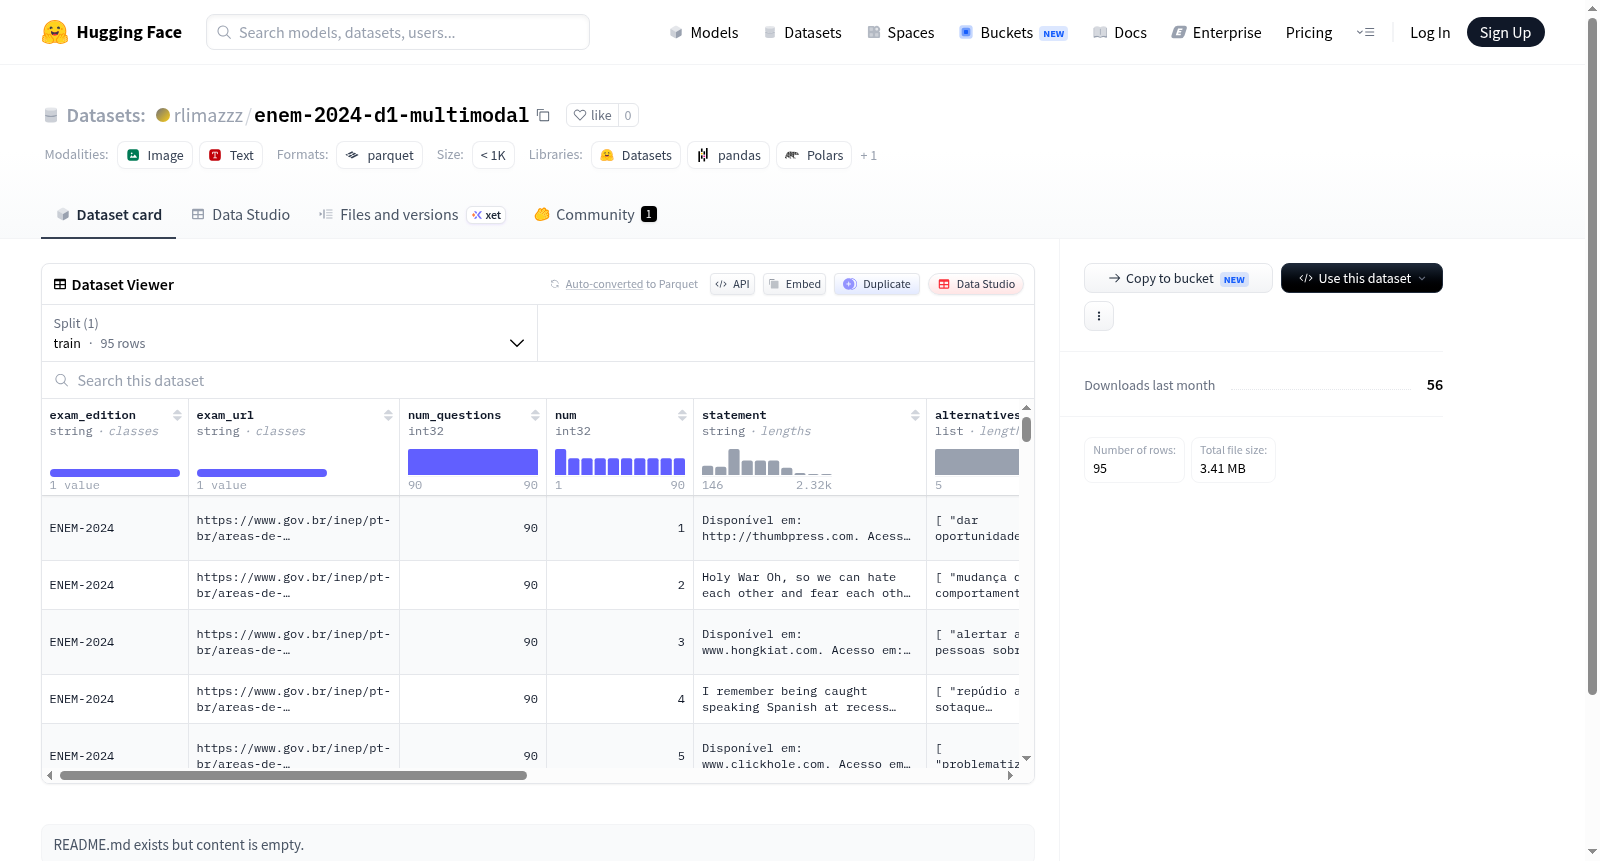
Task: Click the alternatives column header
Action: [977, 415]
